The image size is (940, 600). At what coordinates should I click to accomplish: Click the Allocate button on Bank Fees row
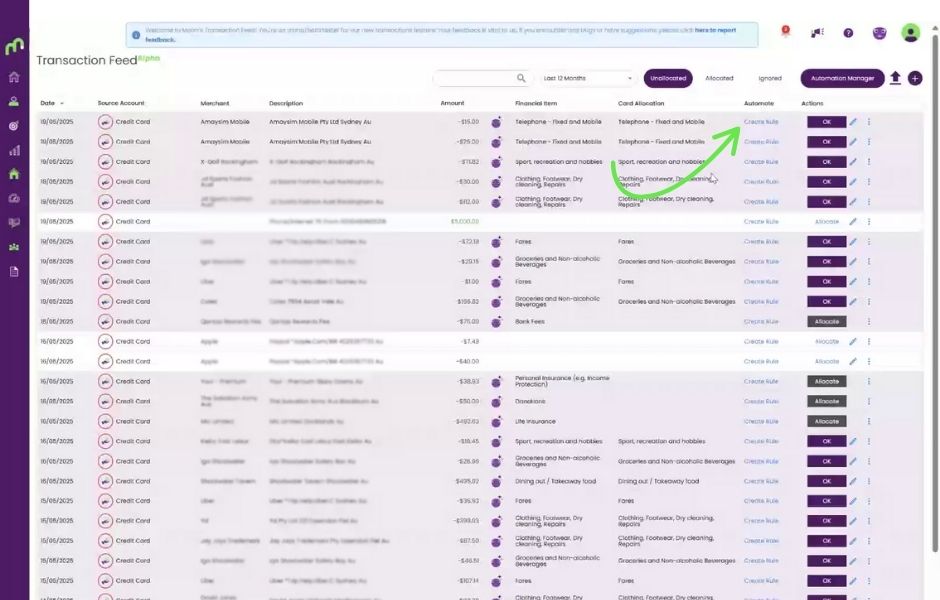pyautogui.click(x=826, y=322)
